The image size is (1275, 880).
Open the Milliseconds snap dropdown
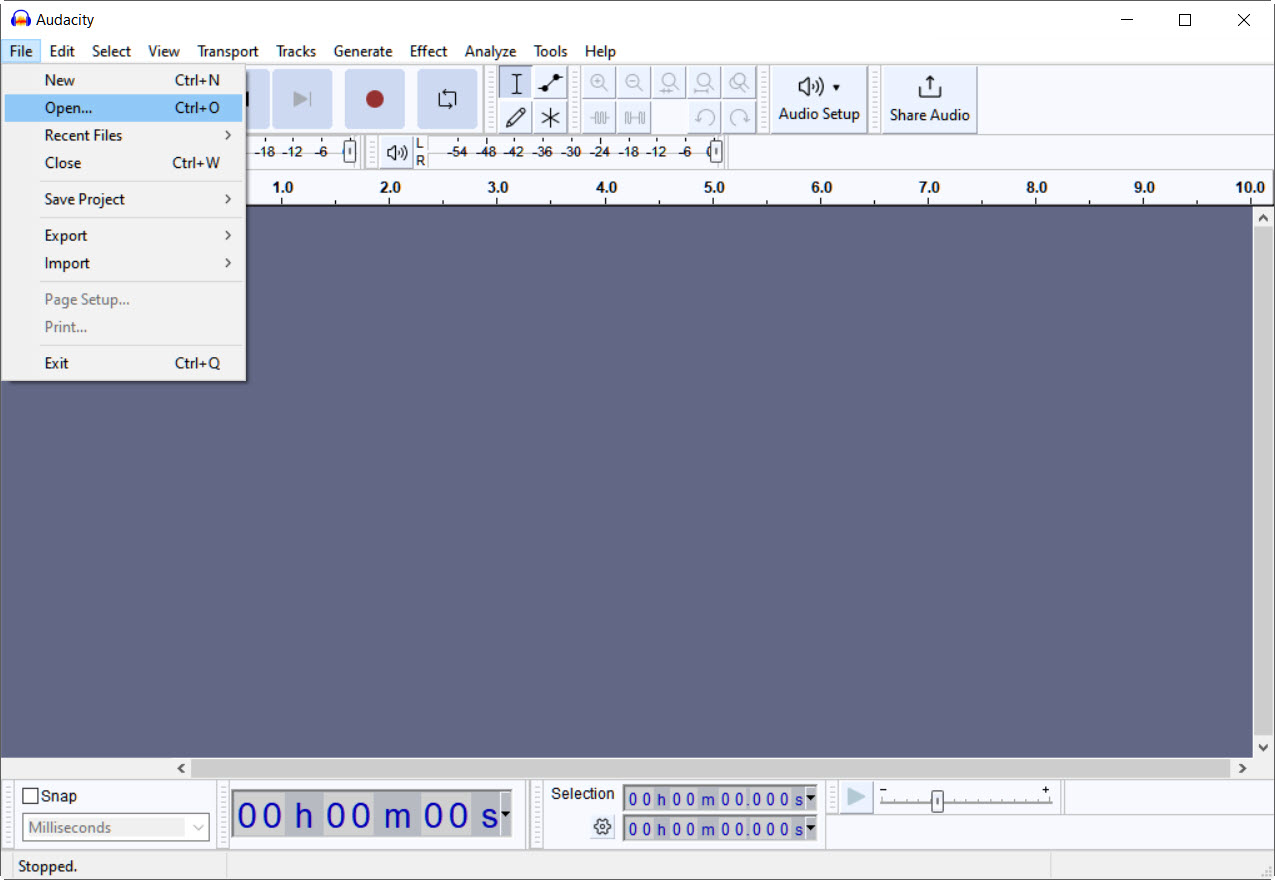pyautogui.click(x=116, y=827)
